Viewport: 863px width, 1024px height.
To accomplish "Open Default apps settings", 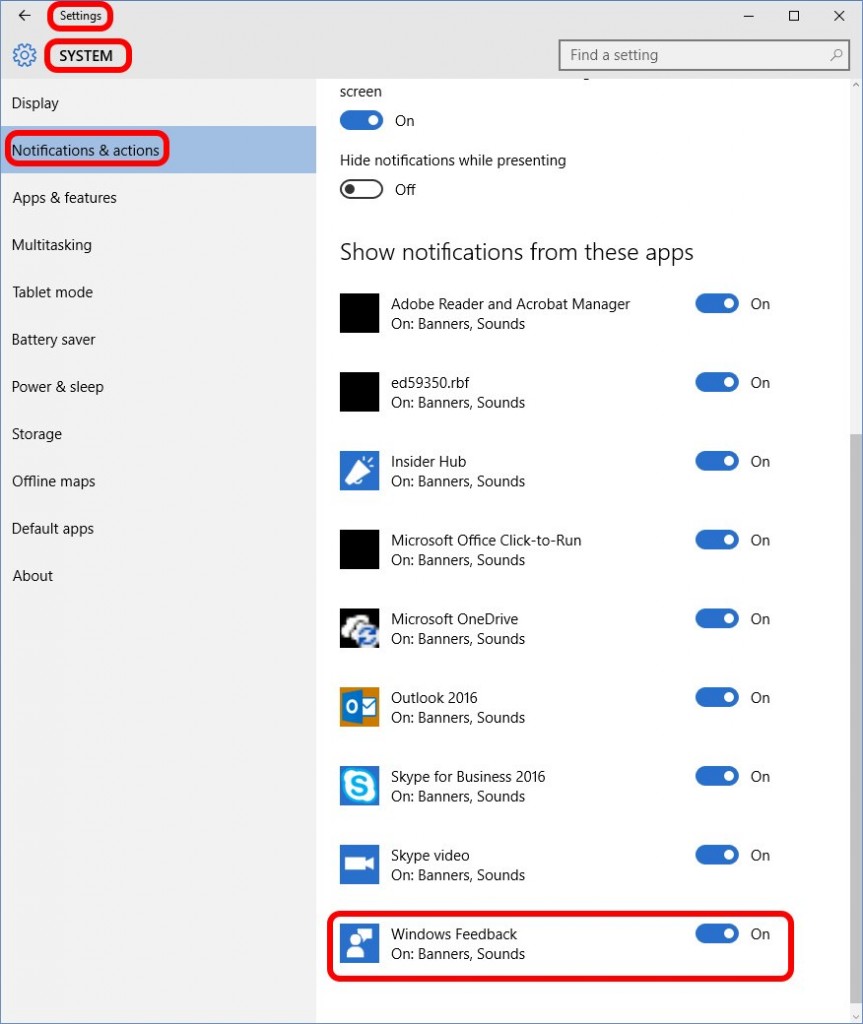I will [x=53, y=528].
